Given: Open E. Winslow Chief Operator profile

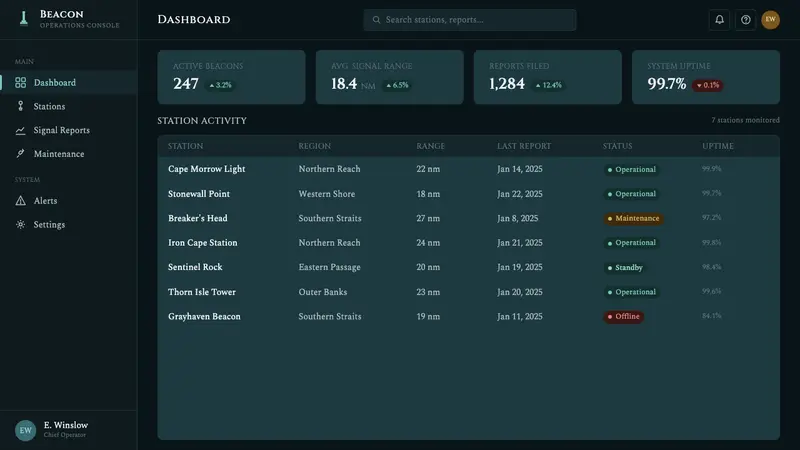Looking at the screenshot, I should [68, 430].
